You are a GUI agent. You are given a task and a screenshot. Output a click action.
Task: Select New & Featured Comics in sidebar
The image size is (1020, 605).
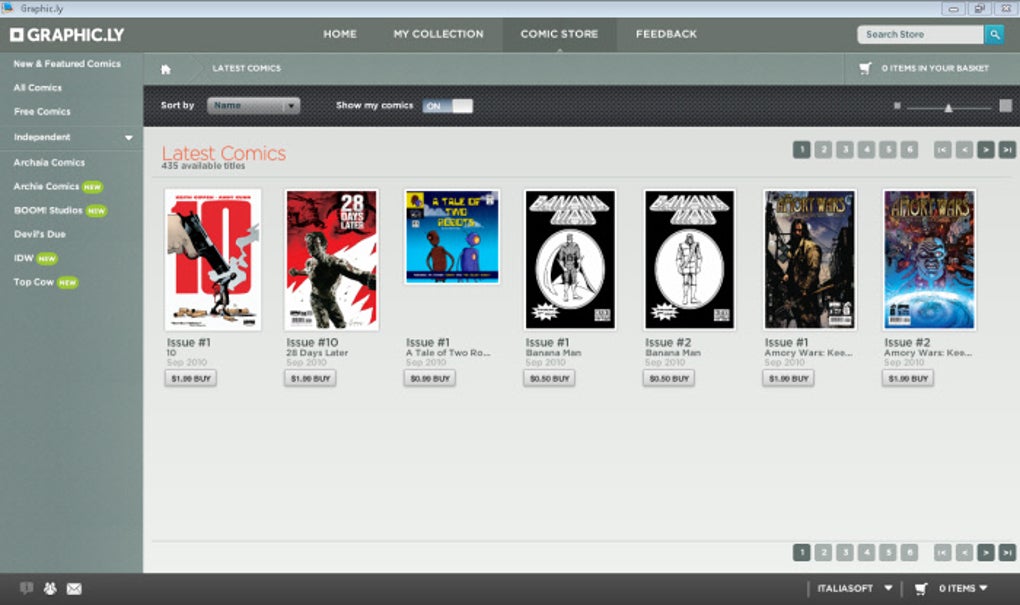pos(67,64)
